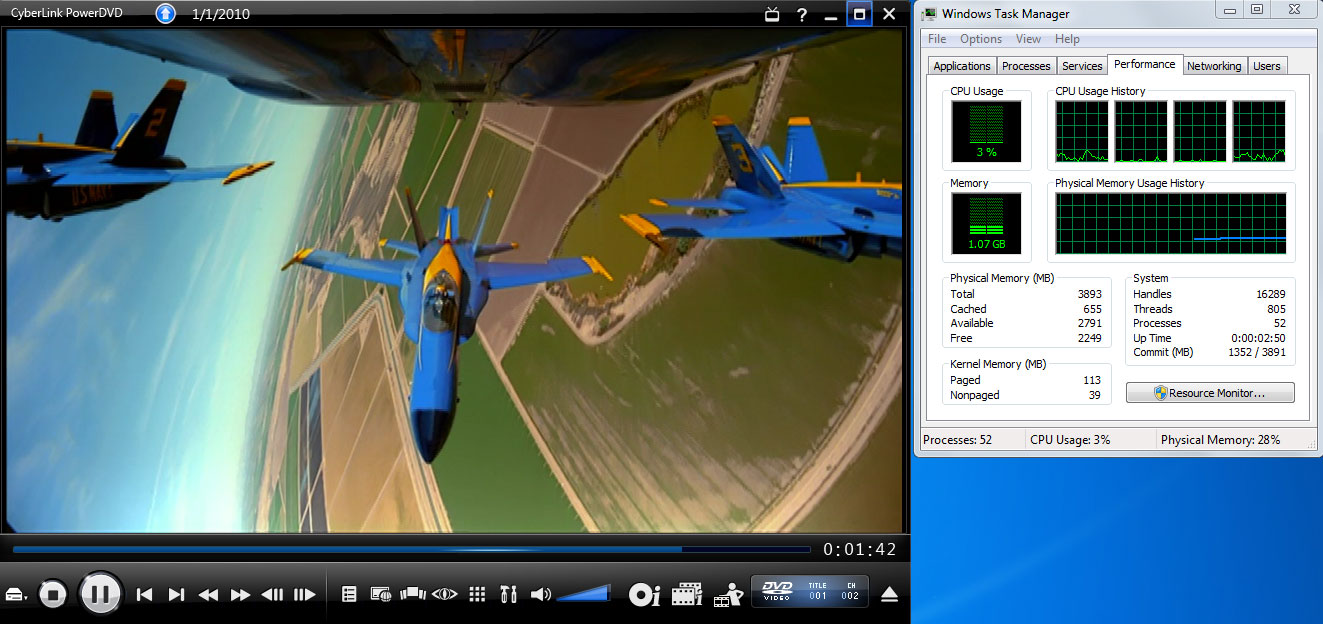1323x624 pixels.
Task: Step back one frame
Action: (x=272, y=595)
